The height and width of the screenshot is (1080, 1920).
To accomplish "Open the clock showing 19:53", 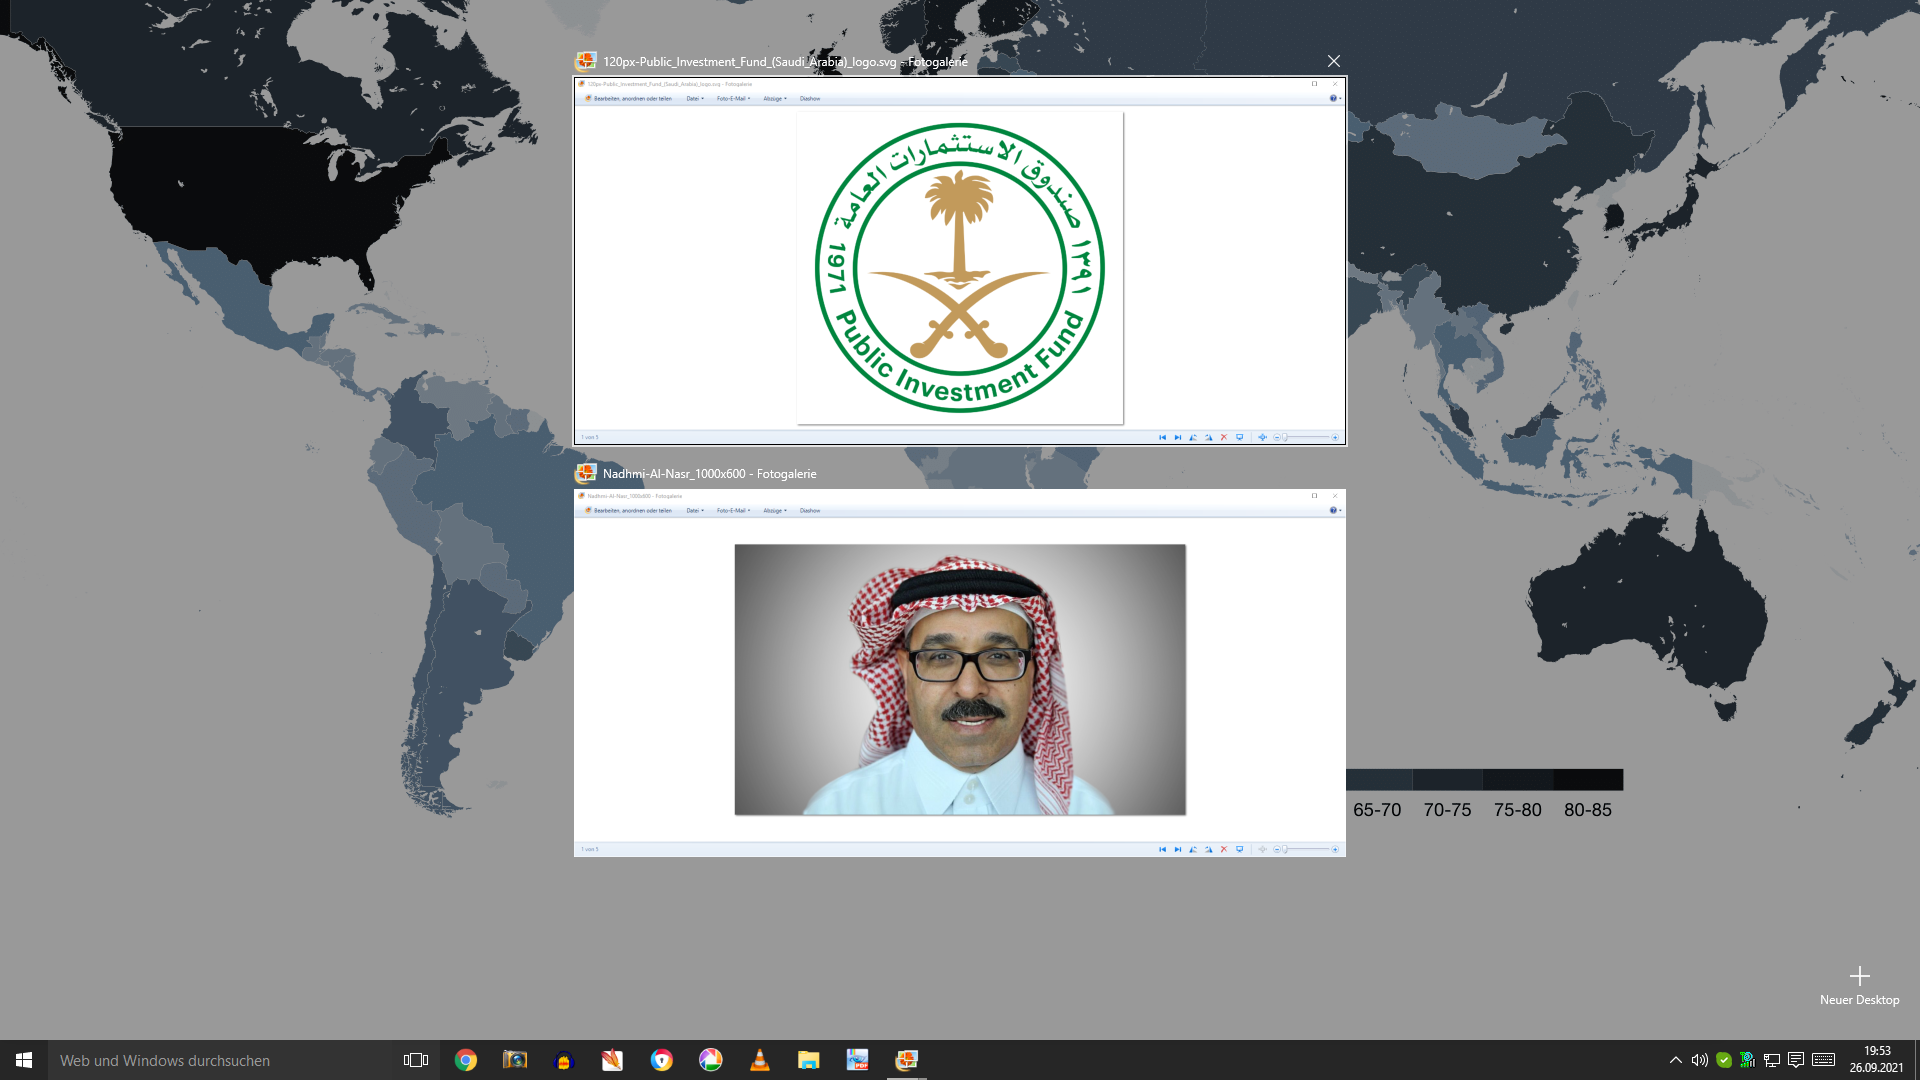I will pos(1877,1060).
